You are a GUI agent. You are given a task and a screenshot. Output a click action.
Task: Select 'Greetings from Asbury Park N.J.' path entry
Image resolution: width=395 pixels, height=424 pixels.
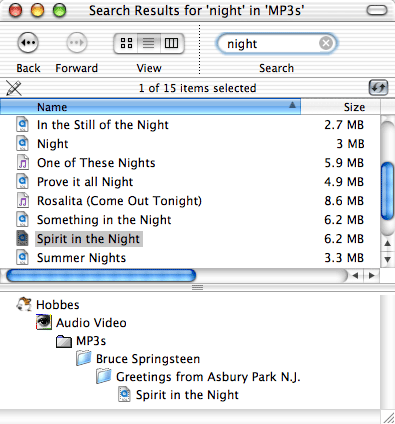tap(208, 377)
